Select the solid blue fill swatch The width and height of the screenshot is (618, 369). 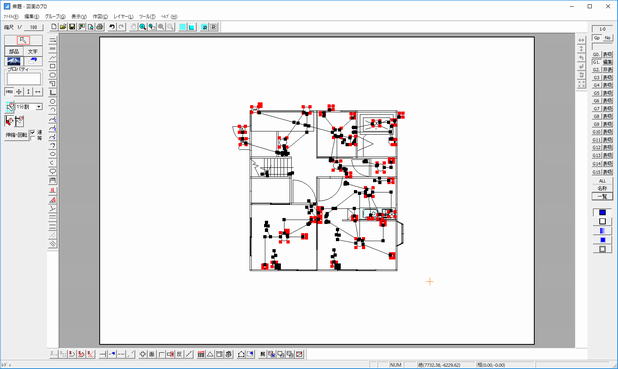point(602,212)
